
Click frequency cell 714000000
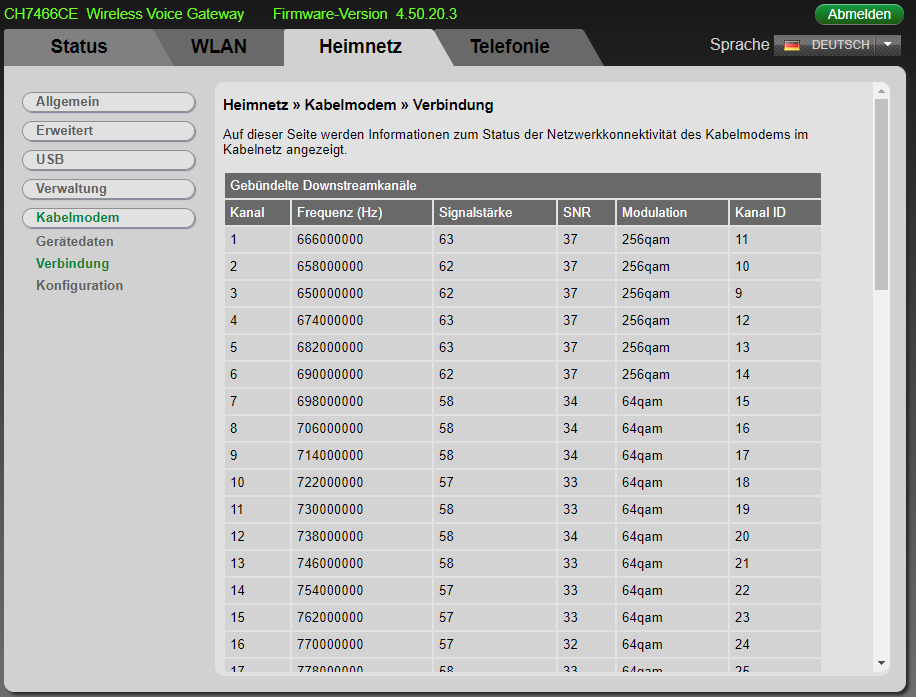(362, 455)
